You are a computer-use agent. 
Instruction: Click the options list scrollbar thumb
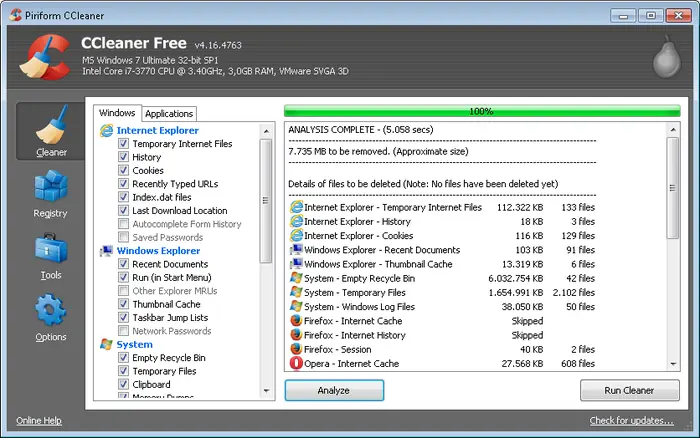[266, 201]
